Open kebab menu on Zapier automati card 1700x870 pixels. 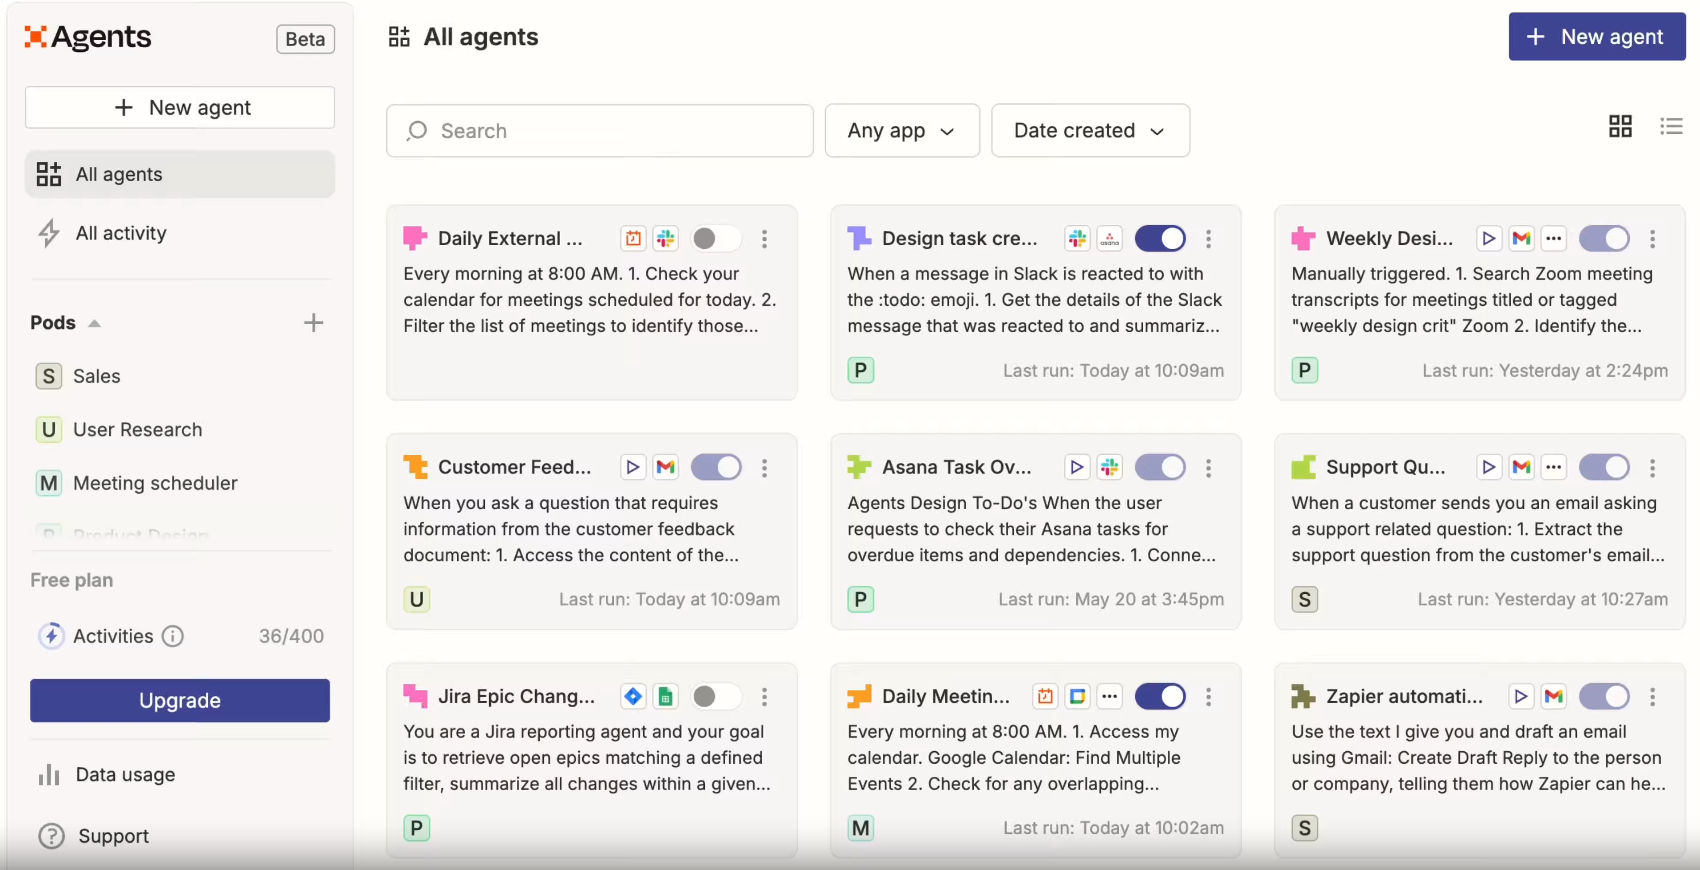pyautogui.click(x=1652, y=697)
